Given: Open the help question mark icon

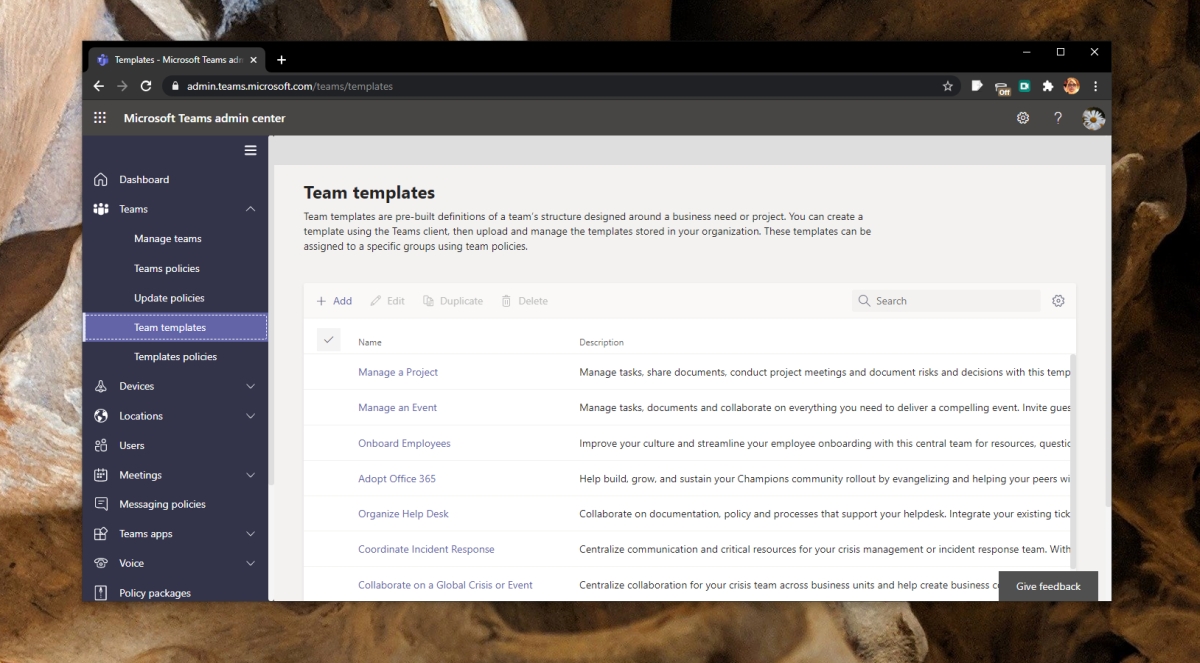Looking at the screenshot, I should click(1058, 118).
